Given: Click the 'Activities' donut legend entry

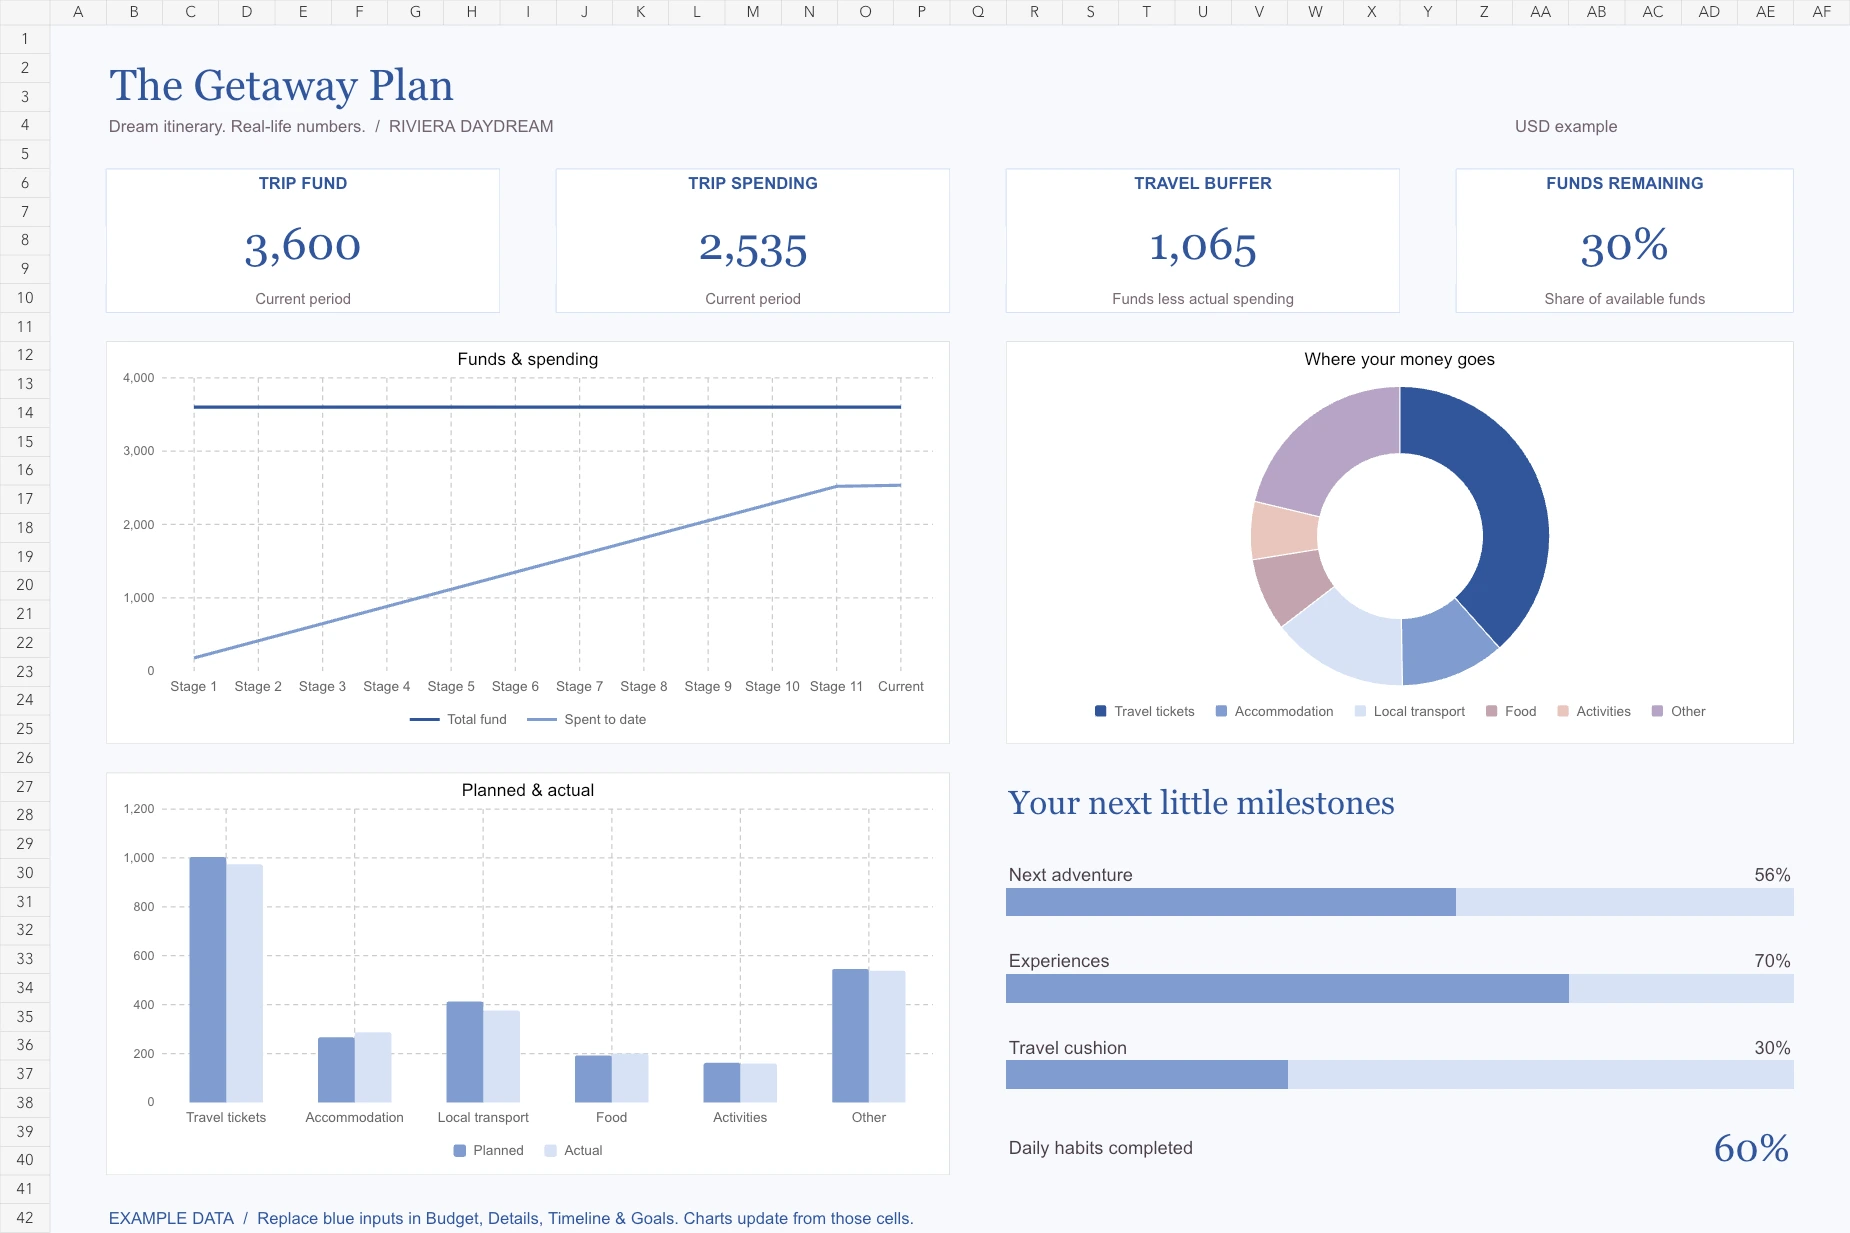Looking at the screenshot, I should pyautogui.click(x=1594, y=711).
